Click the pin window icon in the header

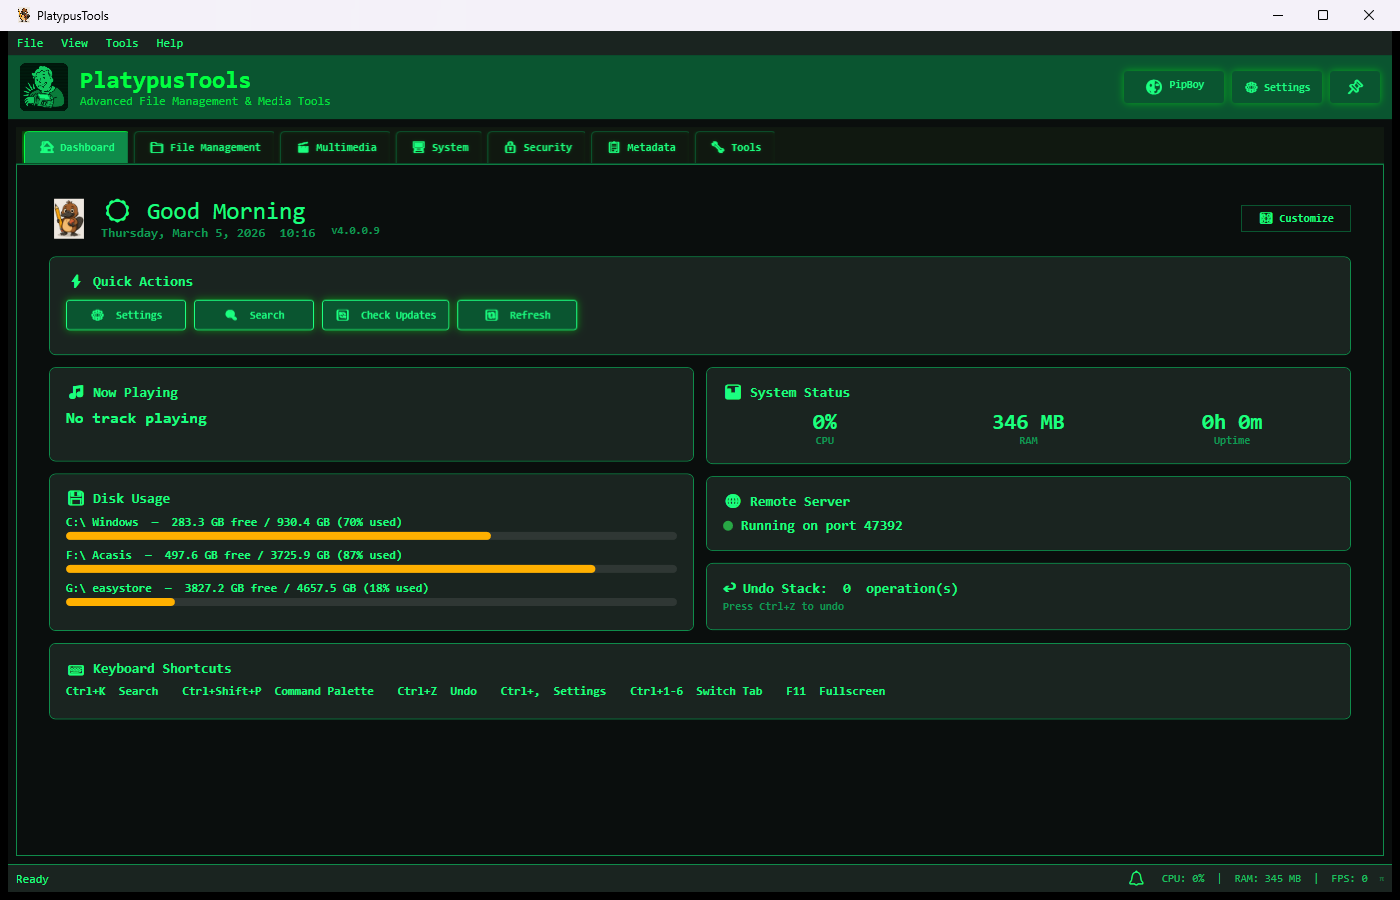(x=1355, y=87)
